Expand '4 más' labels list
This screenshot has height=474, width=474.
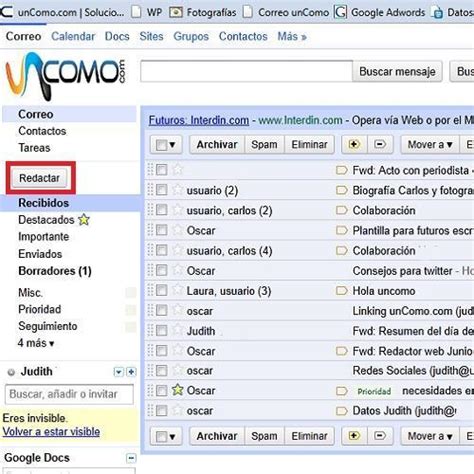click(36, 343)
